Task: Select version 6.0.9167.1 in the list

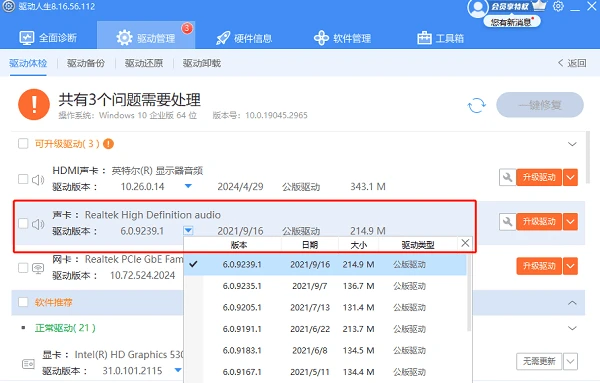Action: point(325,372)
